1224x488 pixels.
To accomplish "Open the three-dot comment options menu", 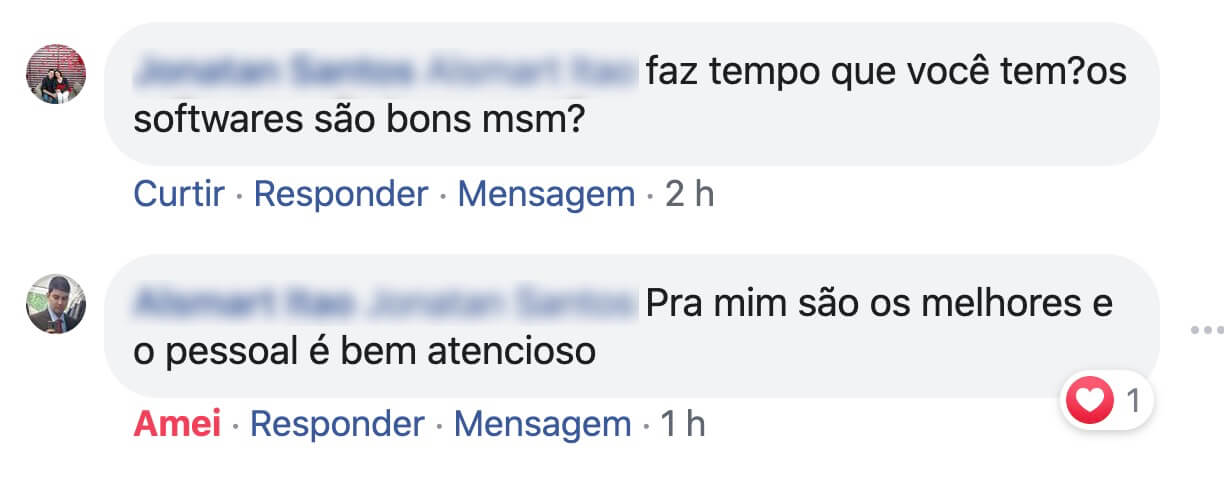I will pos(1207,329).
